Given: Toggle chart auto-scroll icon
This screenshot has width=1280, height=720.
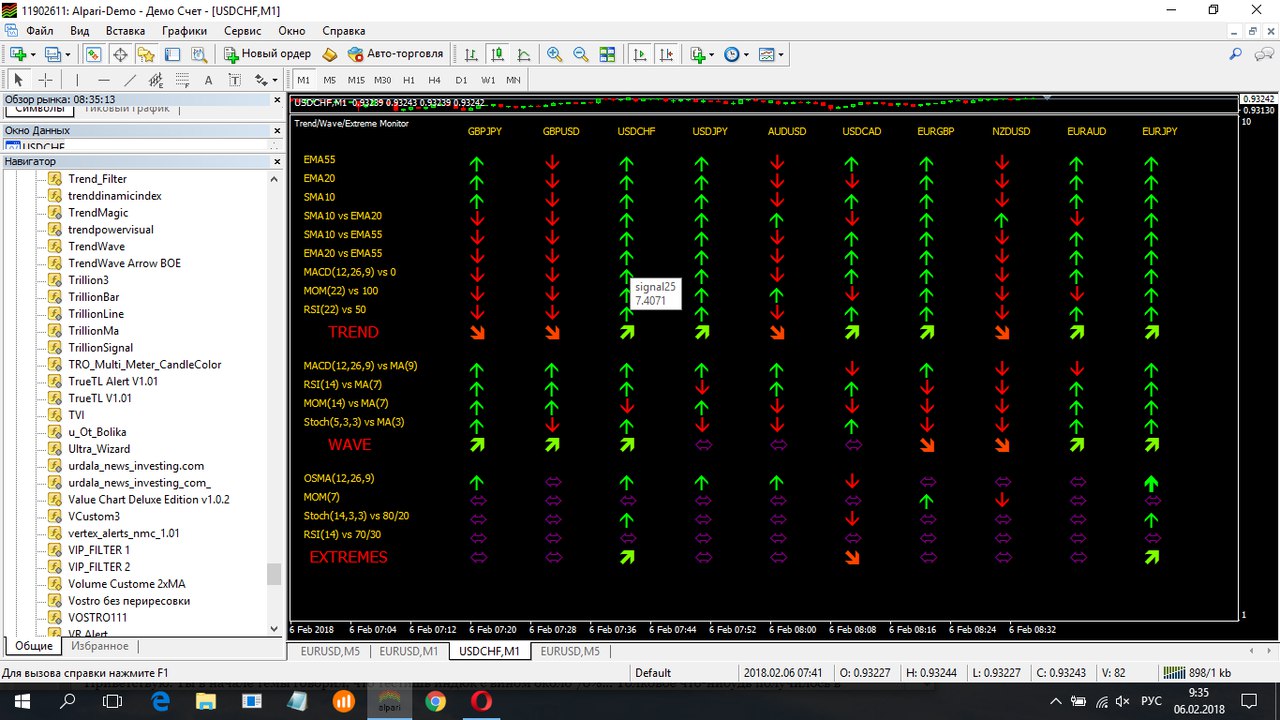Looking at the screenshot, I should point(640,54).
